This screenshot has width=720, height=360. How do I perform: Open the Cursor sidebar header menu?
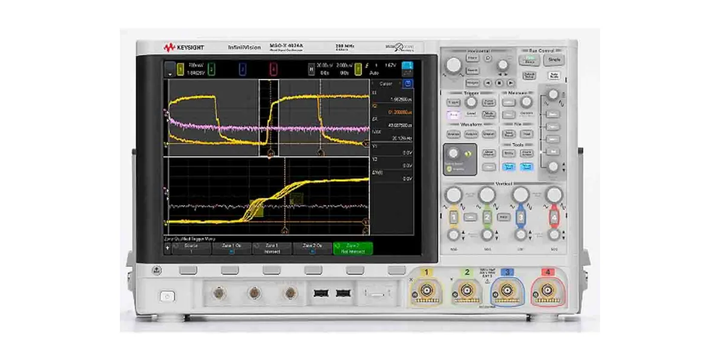(x=387, y=84)
